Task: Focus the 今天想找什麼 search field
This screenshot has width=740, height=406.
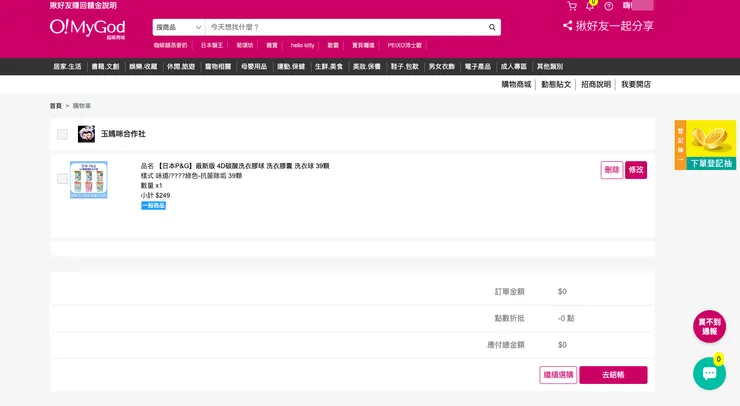Action: coord(347,27)
